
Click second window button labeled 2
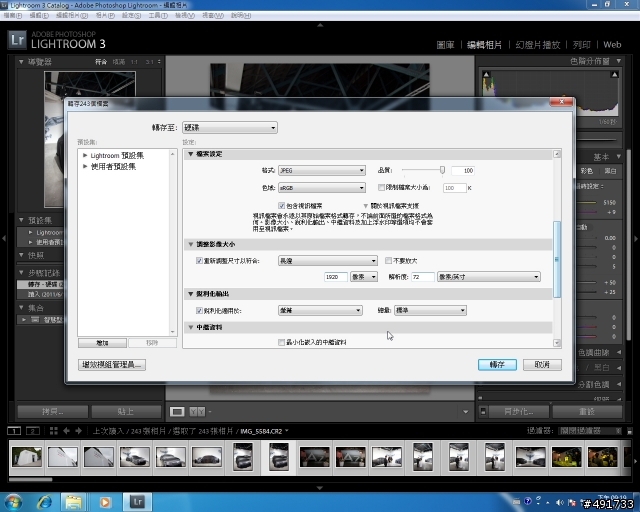[x=33, y=431]
